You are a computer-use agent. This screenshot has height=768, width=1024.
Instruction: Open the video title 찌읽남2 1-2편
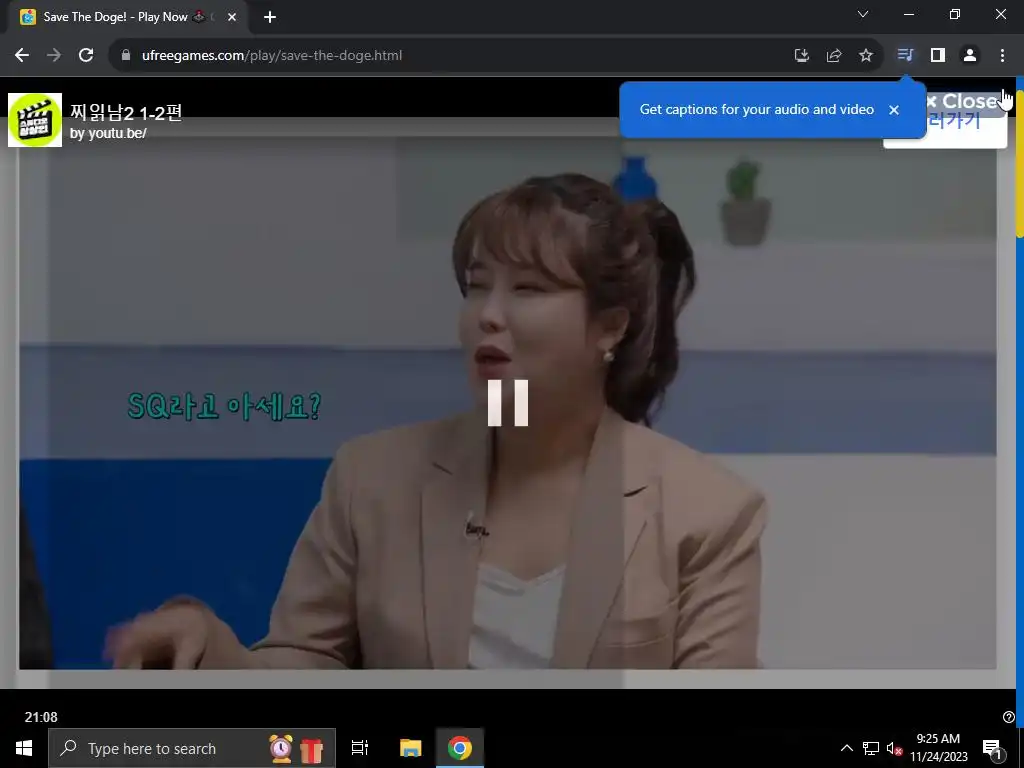click(x=126, y=112)
